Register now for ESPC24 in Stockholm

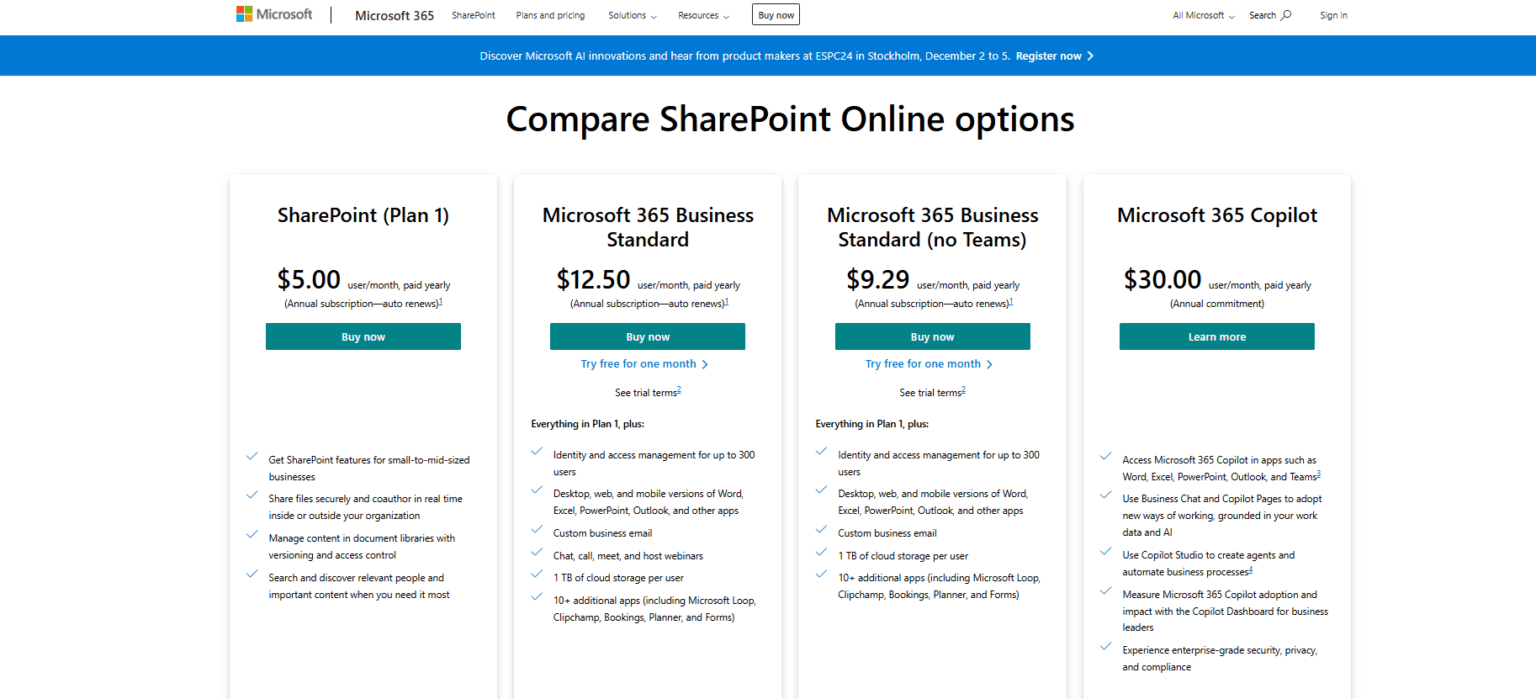click(x=1046, y=55)
